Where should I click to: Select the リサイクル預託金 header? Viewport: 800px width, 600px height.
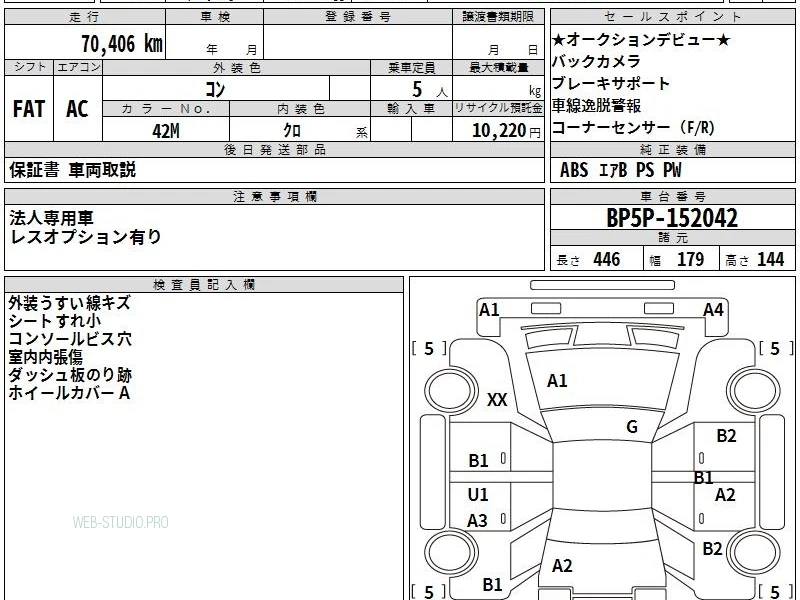coord(498,109)
